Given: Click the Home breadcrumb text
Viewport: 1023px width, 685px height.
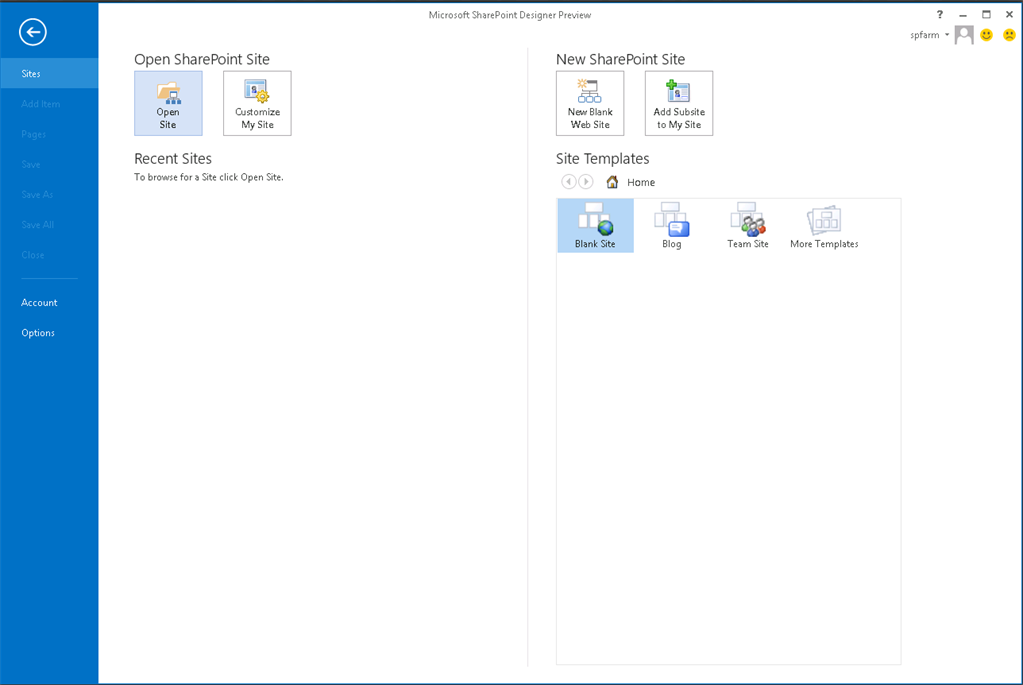Looking at the screenshot, I should (641, 183).
